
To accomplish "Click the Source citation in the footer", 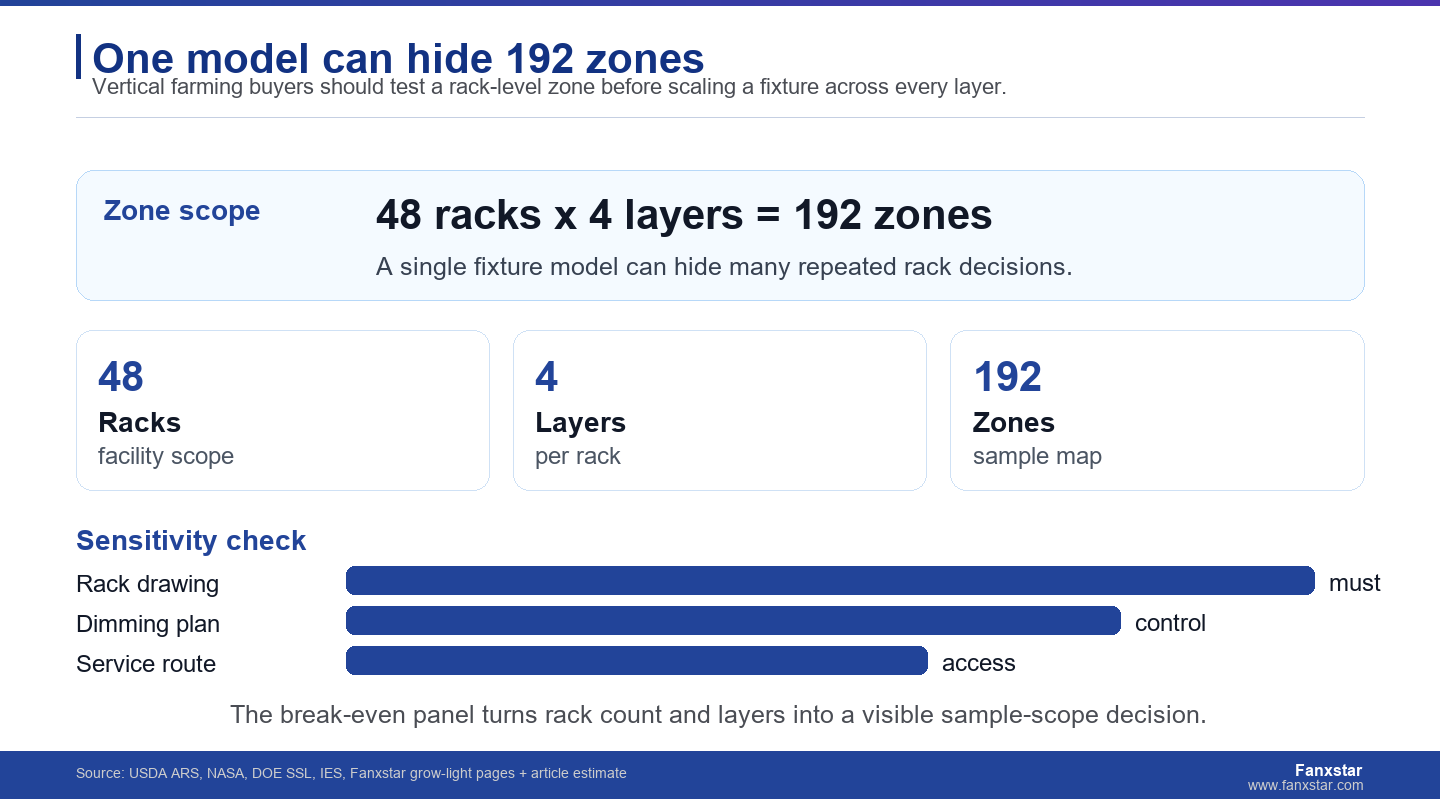I will coord(351,773).
